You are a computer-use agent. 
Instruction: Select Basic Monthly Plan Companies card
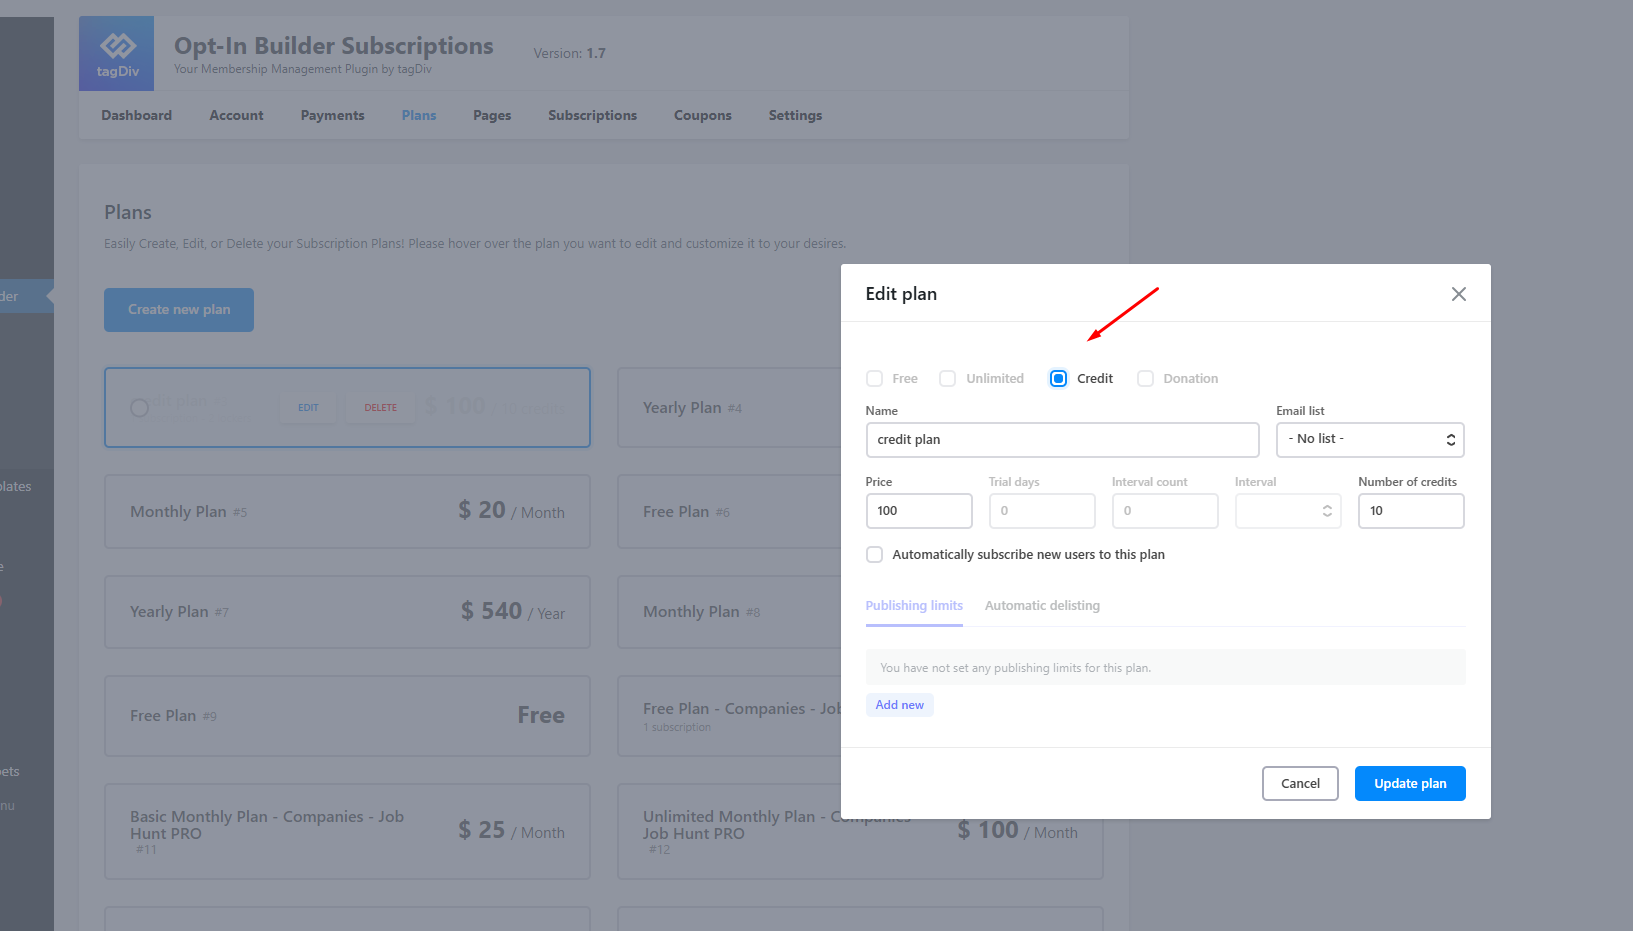pos(347,832)
